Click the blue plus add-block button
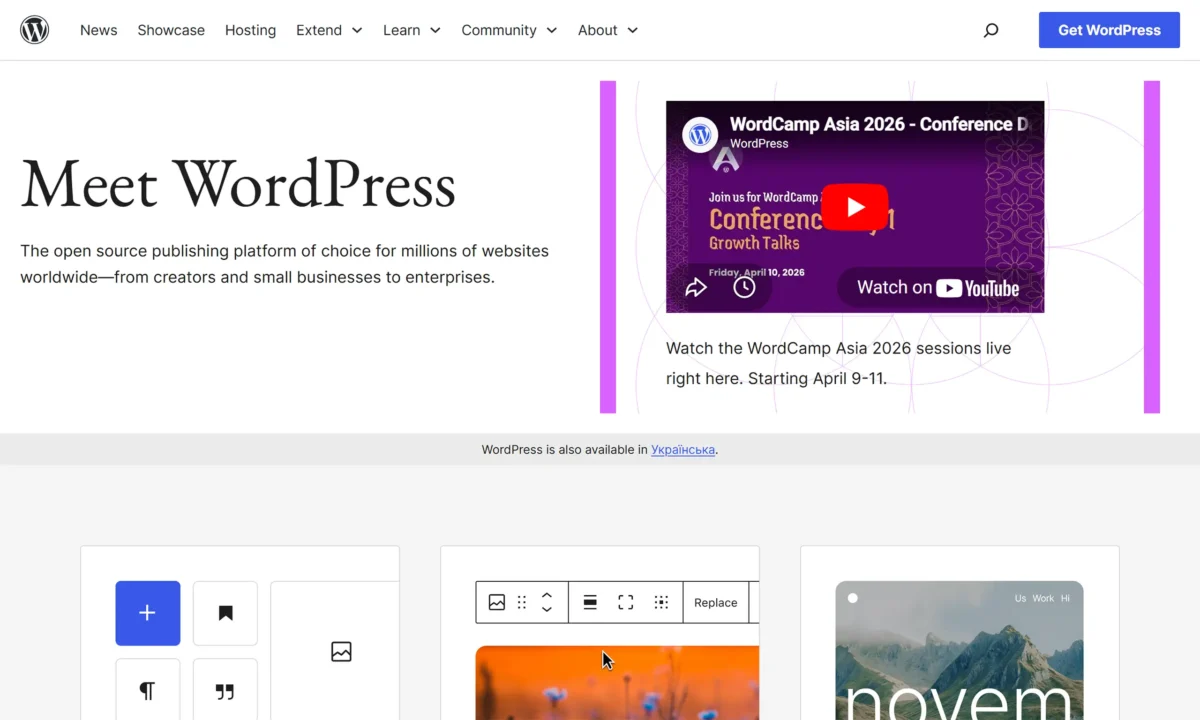The image size is (1200, 720). [148, 613]
